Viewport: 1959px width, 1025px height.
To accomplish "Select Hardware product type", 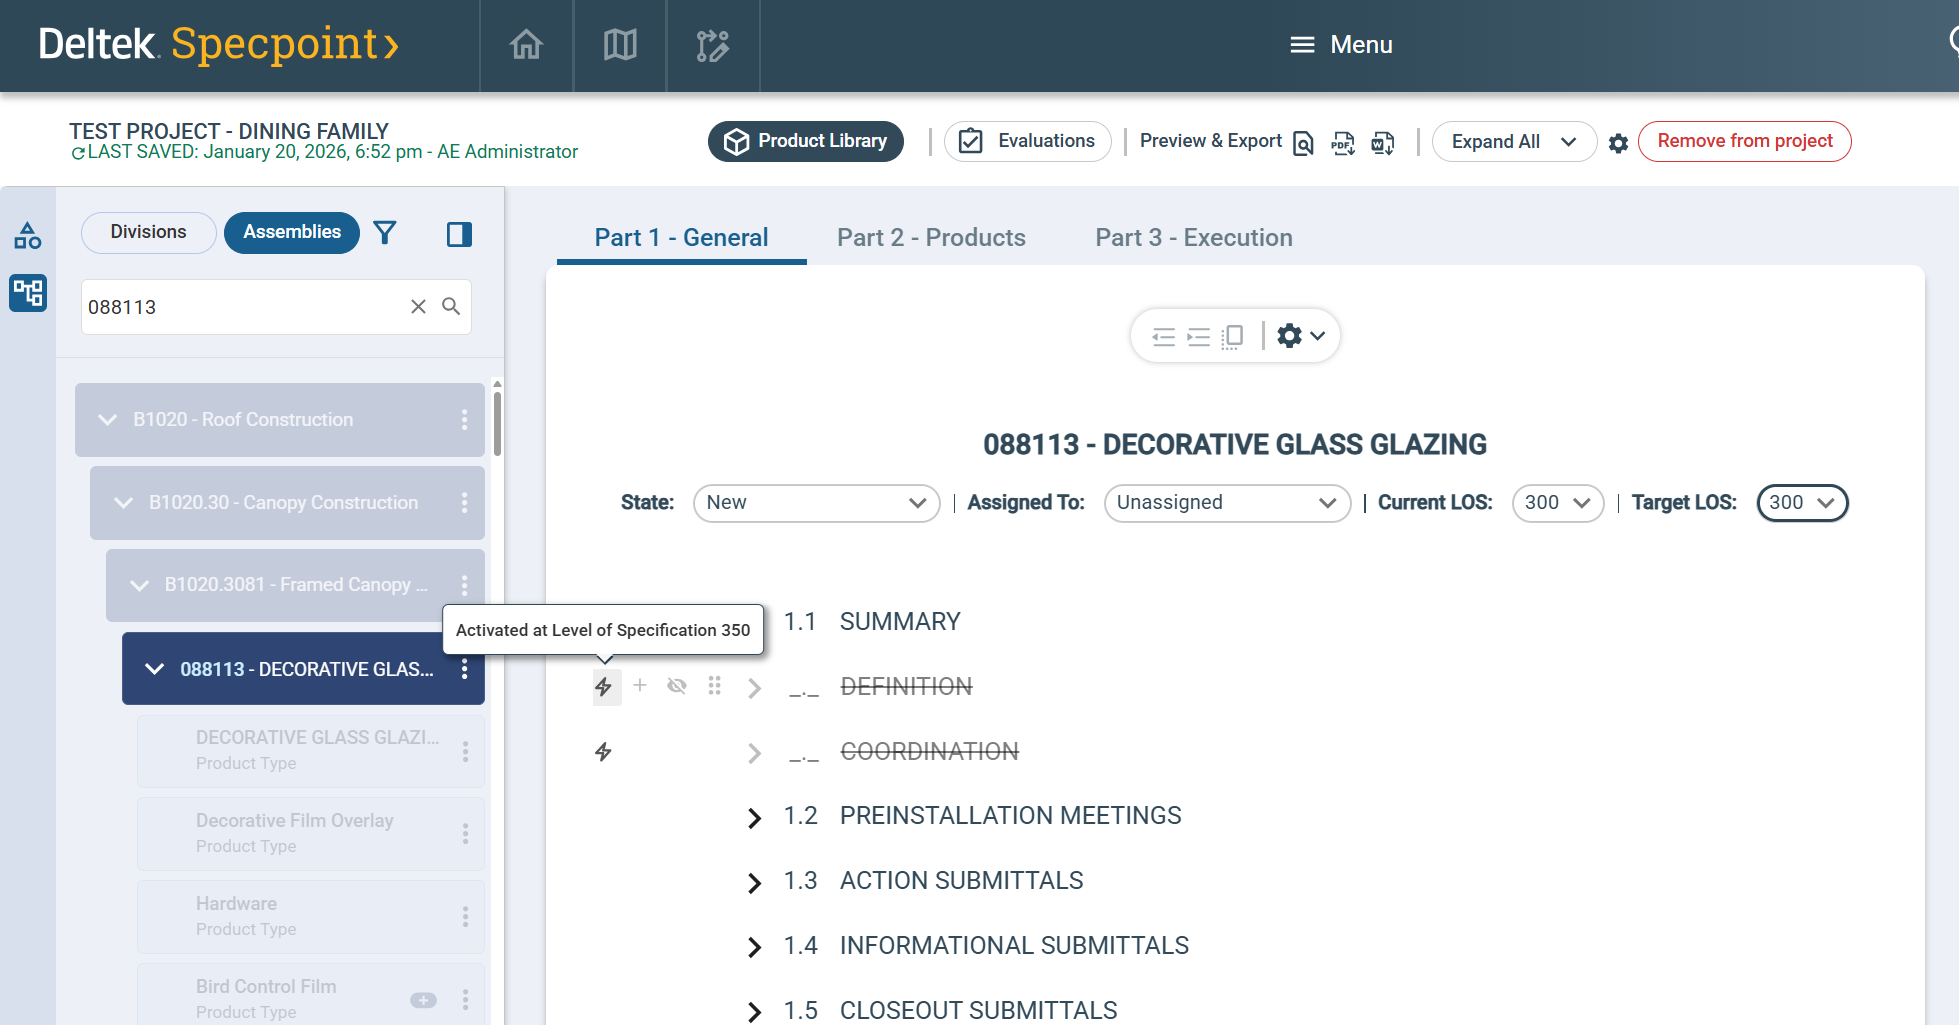I will pyautogui.click(x=311, y=916).
